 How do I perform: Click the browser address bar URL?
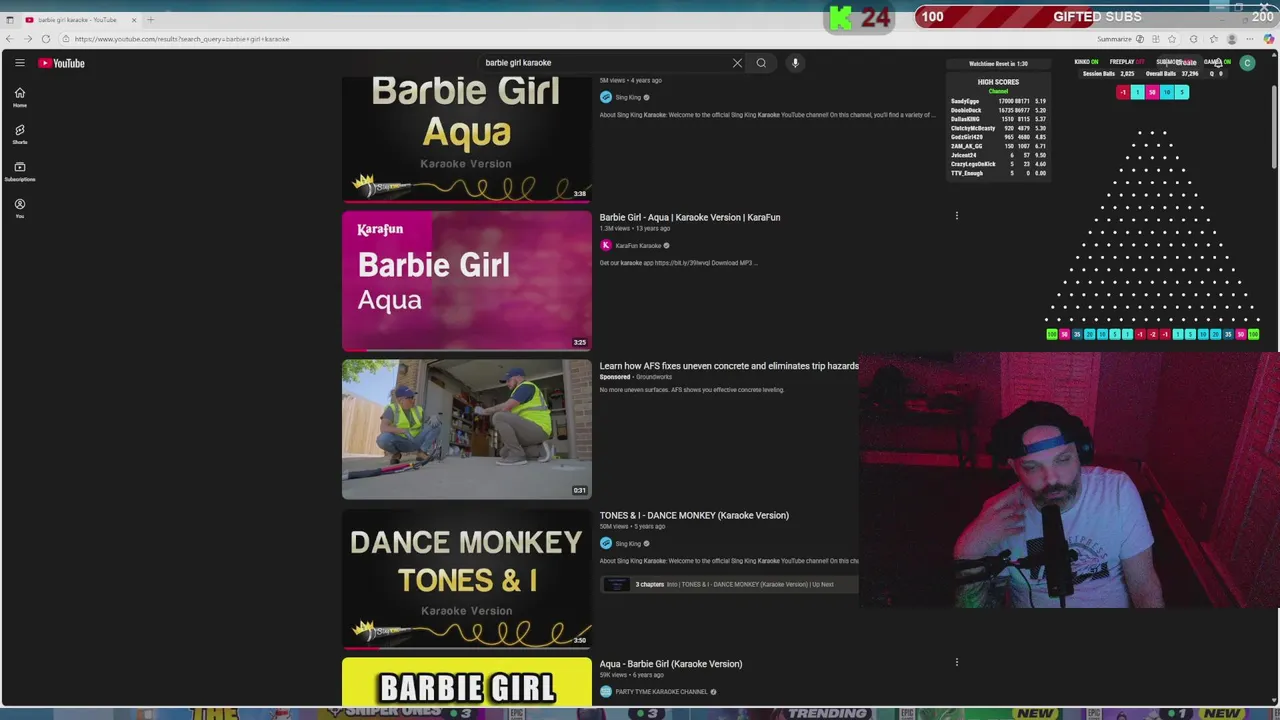coord(181,39)
